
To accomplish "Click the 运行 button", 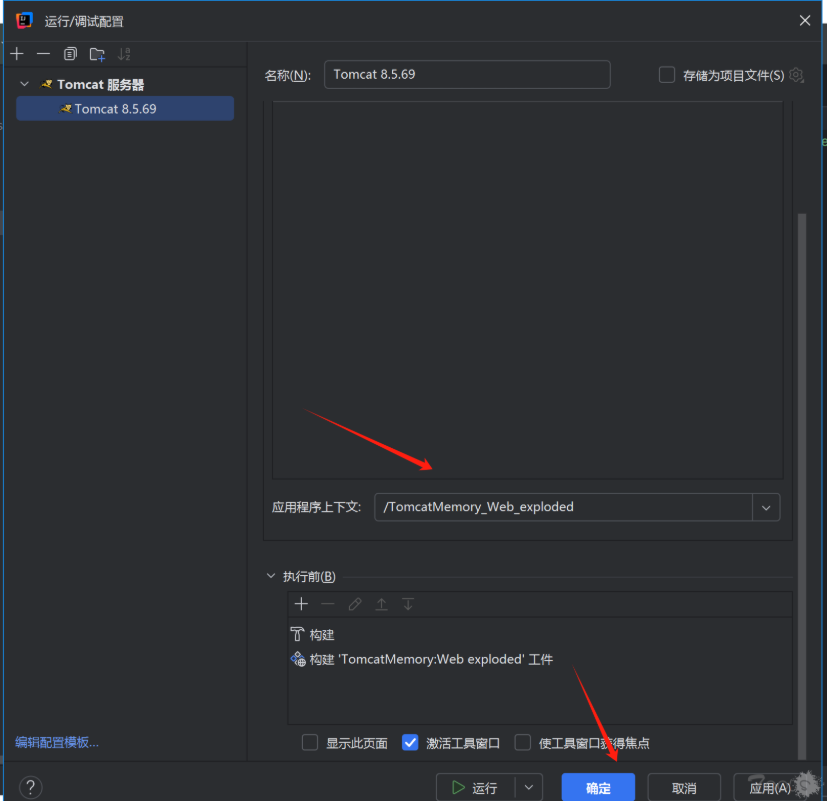I will click(475, 788).
